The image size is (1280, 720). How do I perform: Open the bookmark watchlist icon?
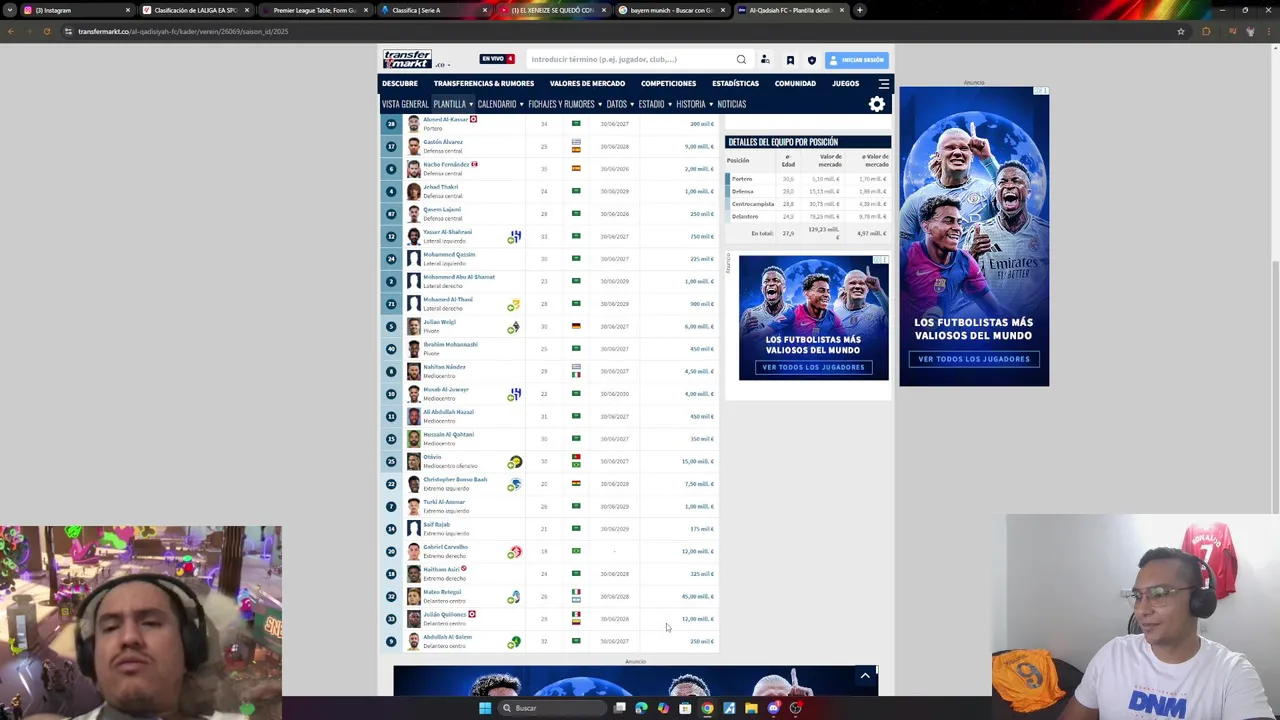click(x=790, y=60)
